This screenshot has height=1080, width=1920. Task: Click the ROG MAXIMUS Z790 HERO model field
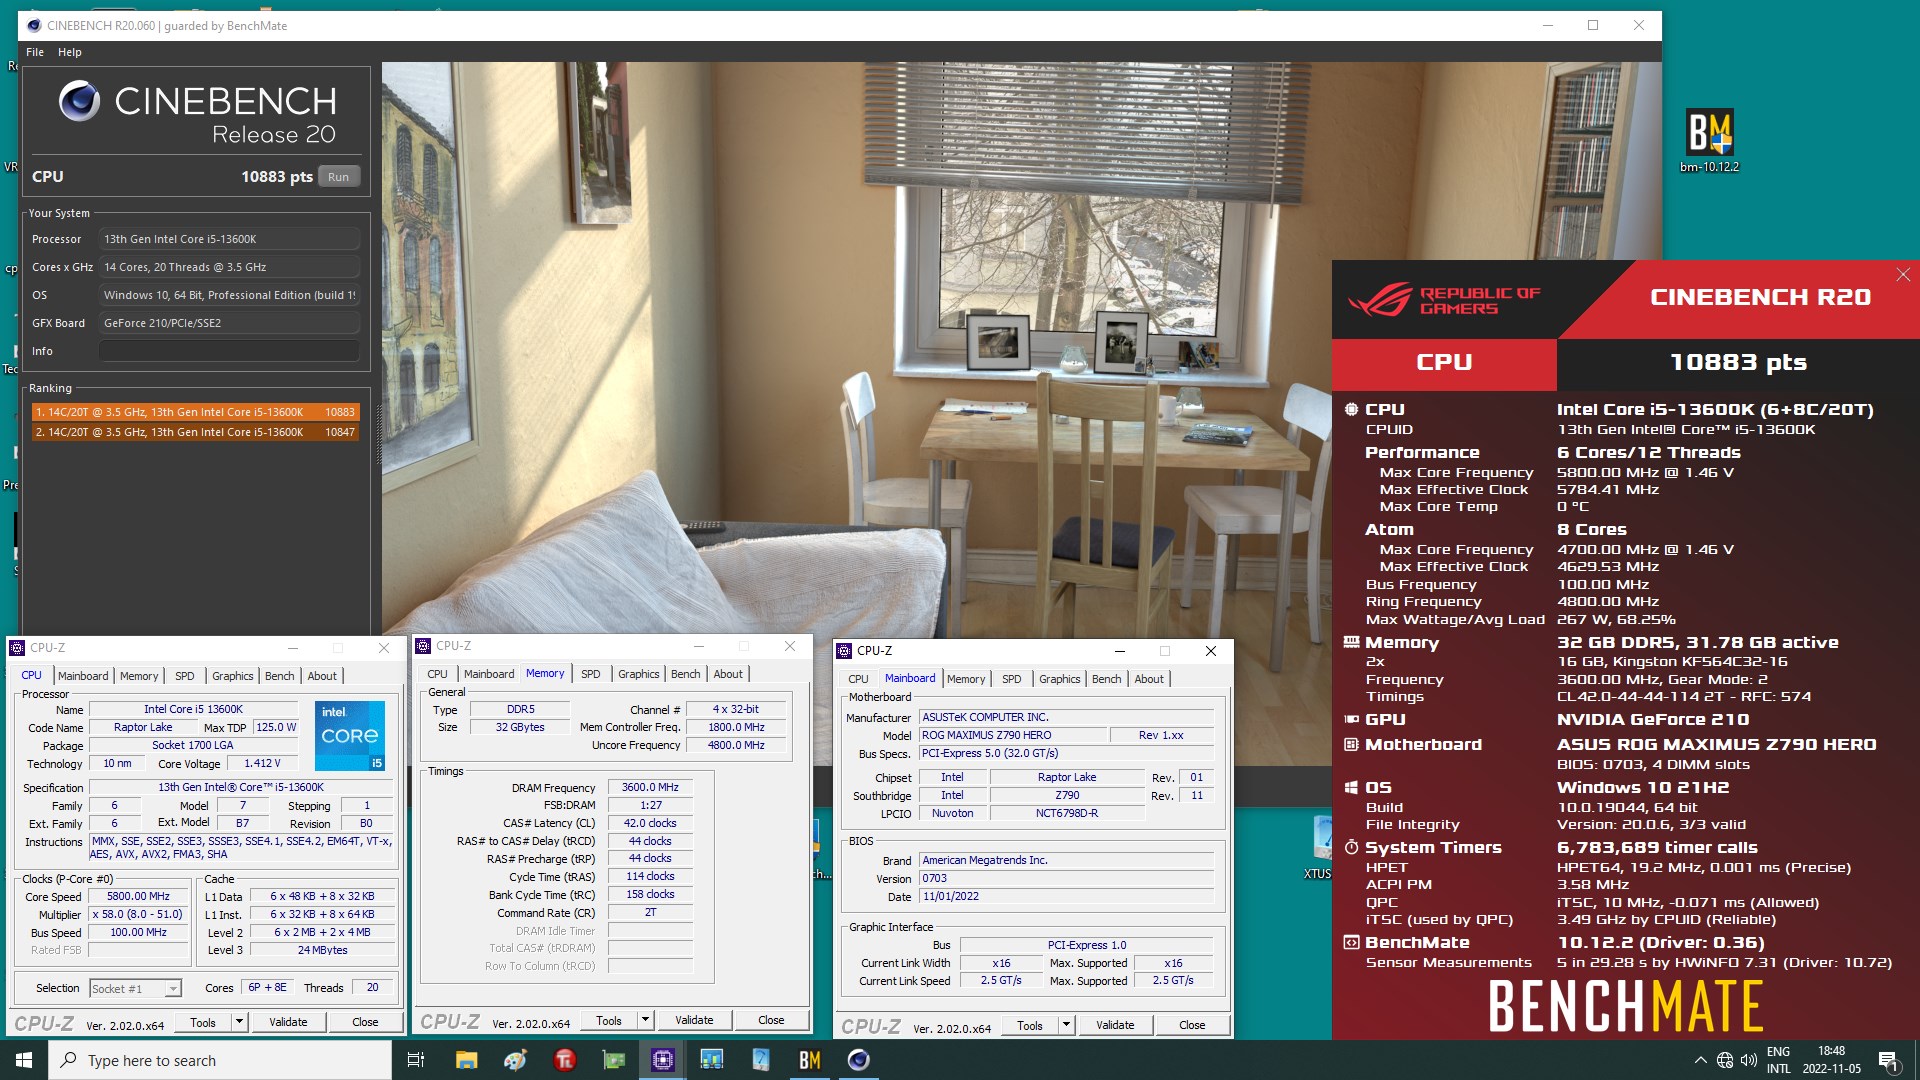coord(1013,735)
